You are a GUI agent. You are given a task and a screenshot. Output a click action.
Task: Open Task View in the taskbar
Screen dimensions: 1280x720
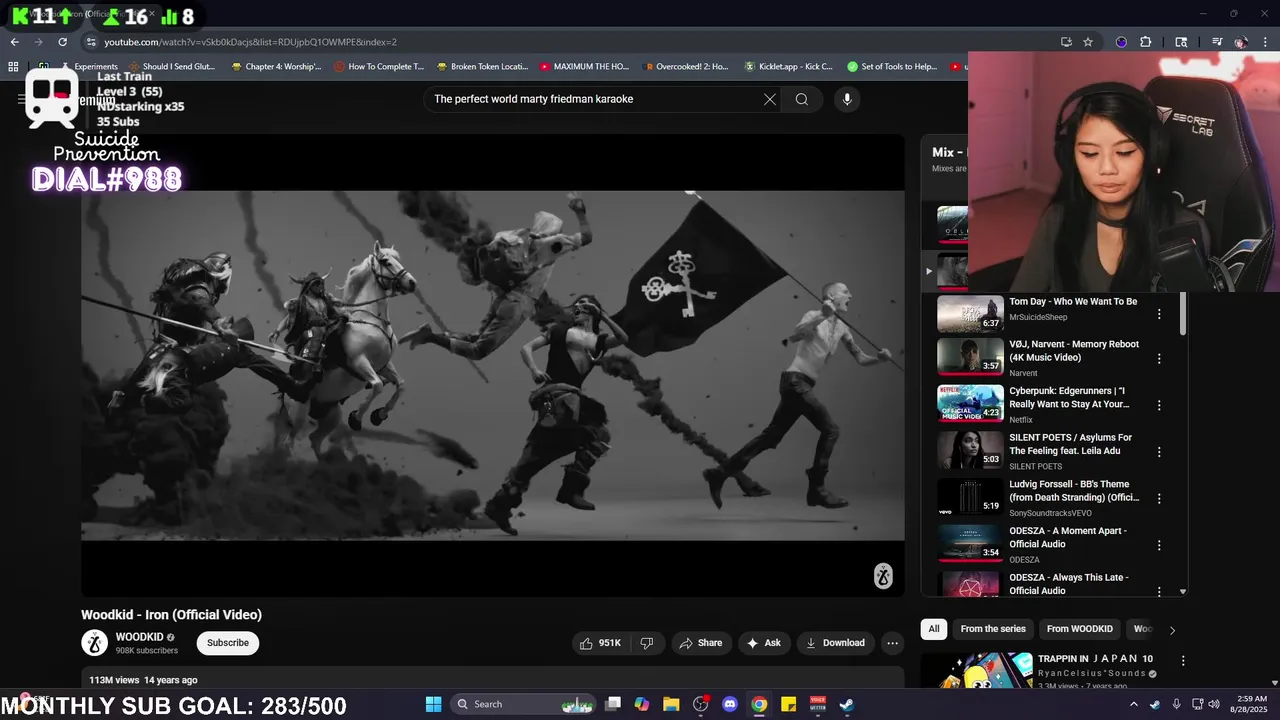pyautogui.click(x=613, y=704)
